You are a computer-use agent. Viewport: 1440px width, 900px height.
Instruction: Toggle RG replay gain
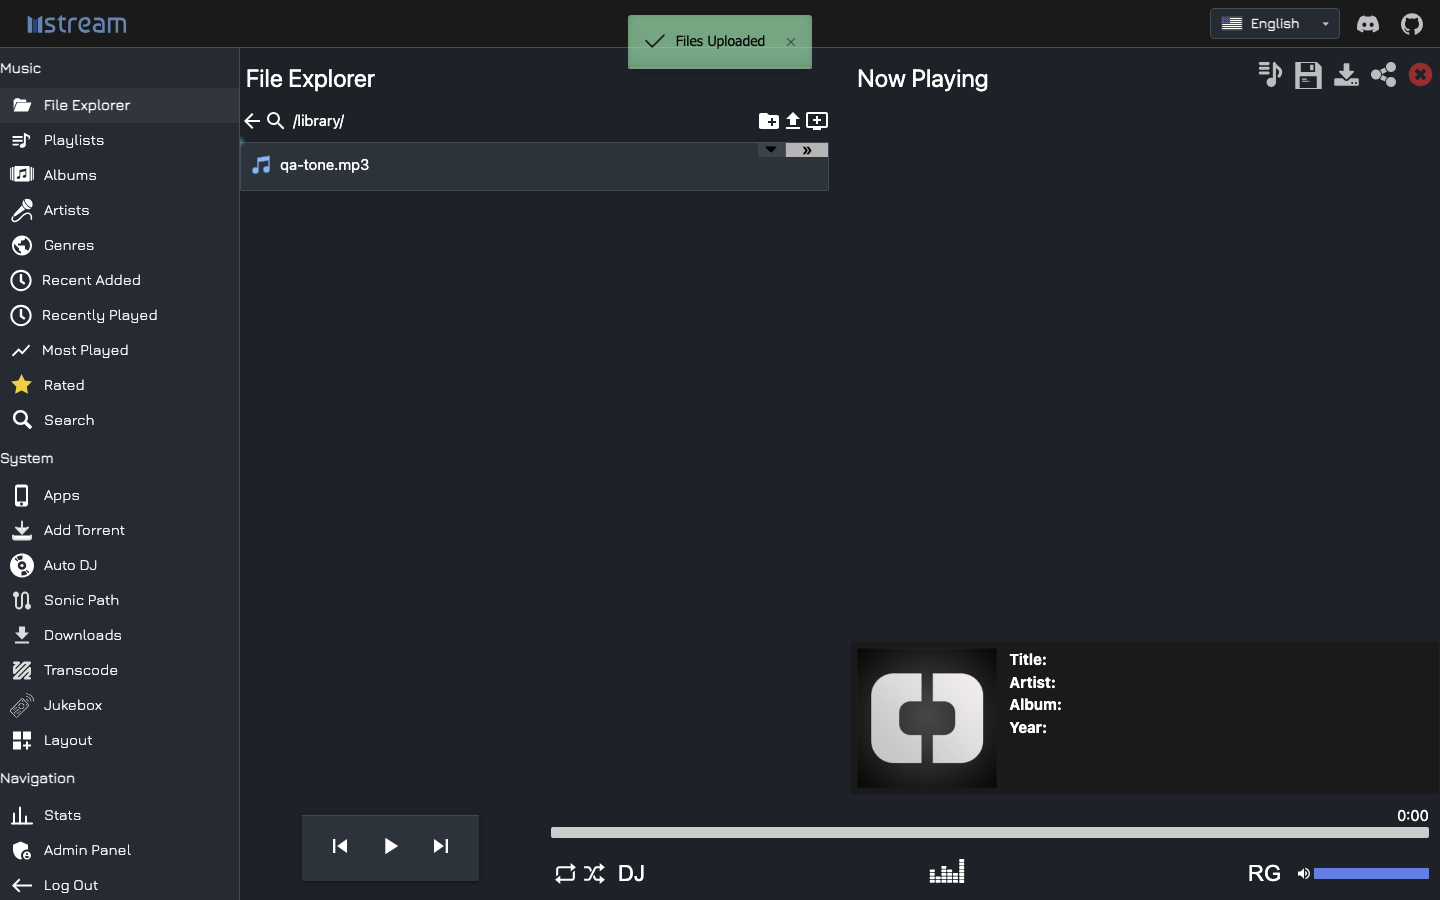click(x=1264, y=874)
